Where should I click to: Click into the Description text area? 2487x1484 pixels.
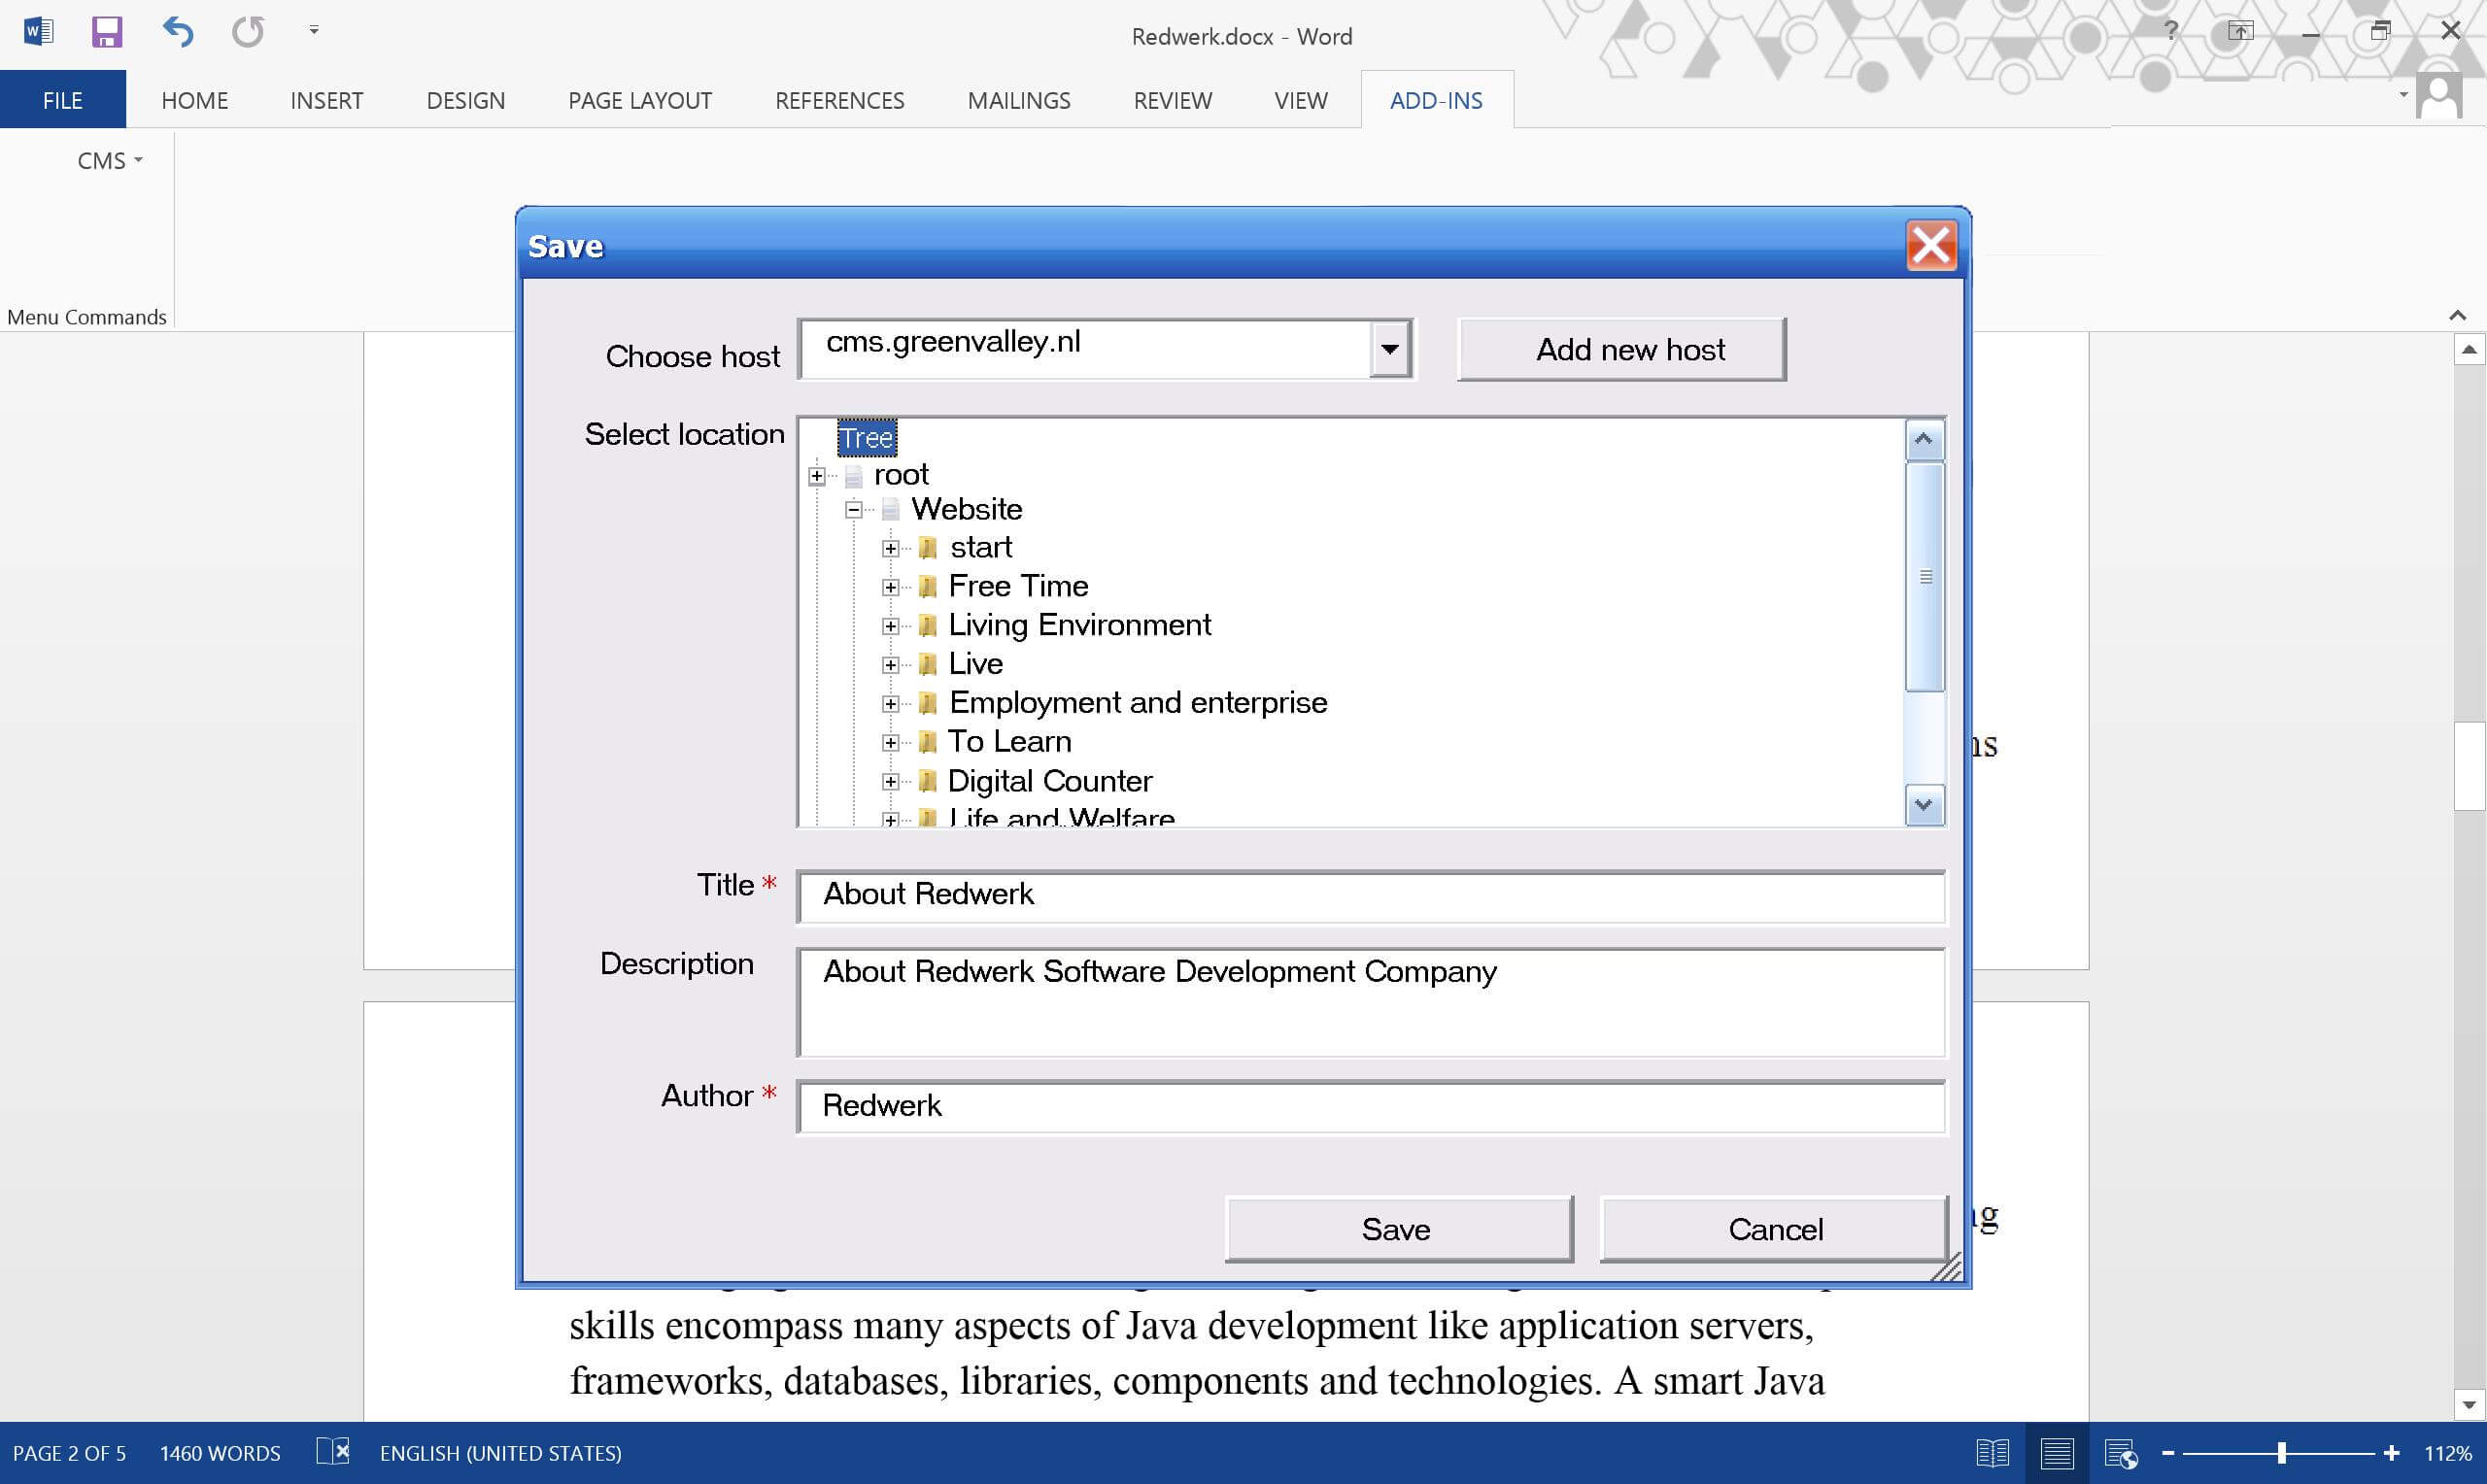point(1371,1002)
